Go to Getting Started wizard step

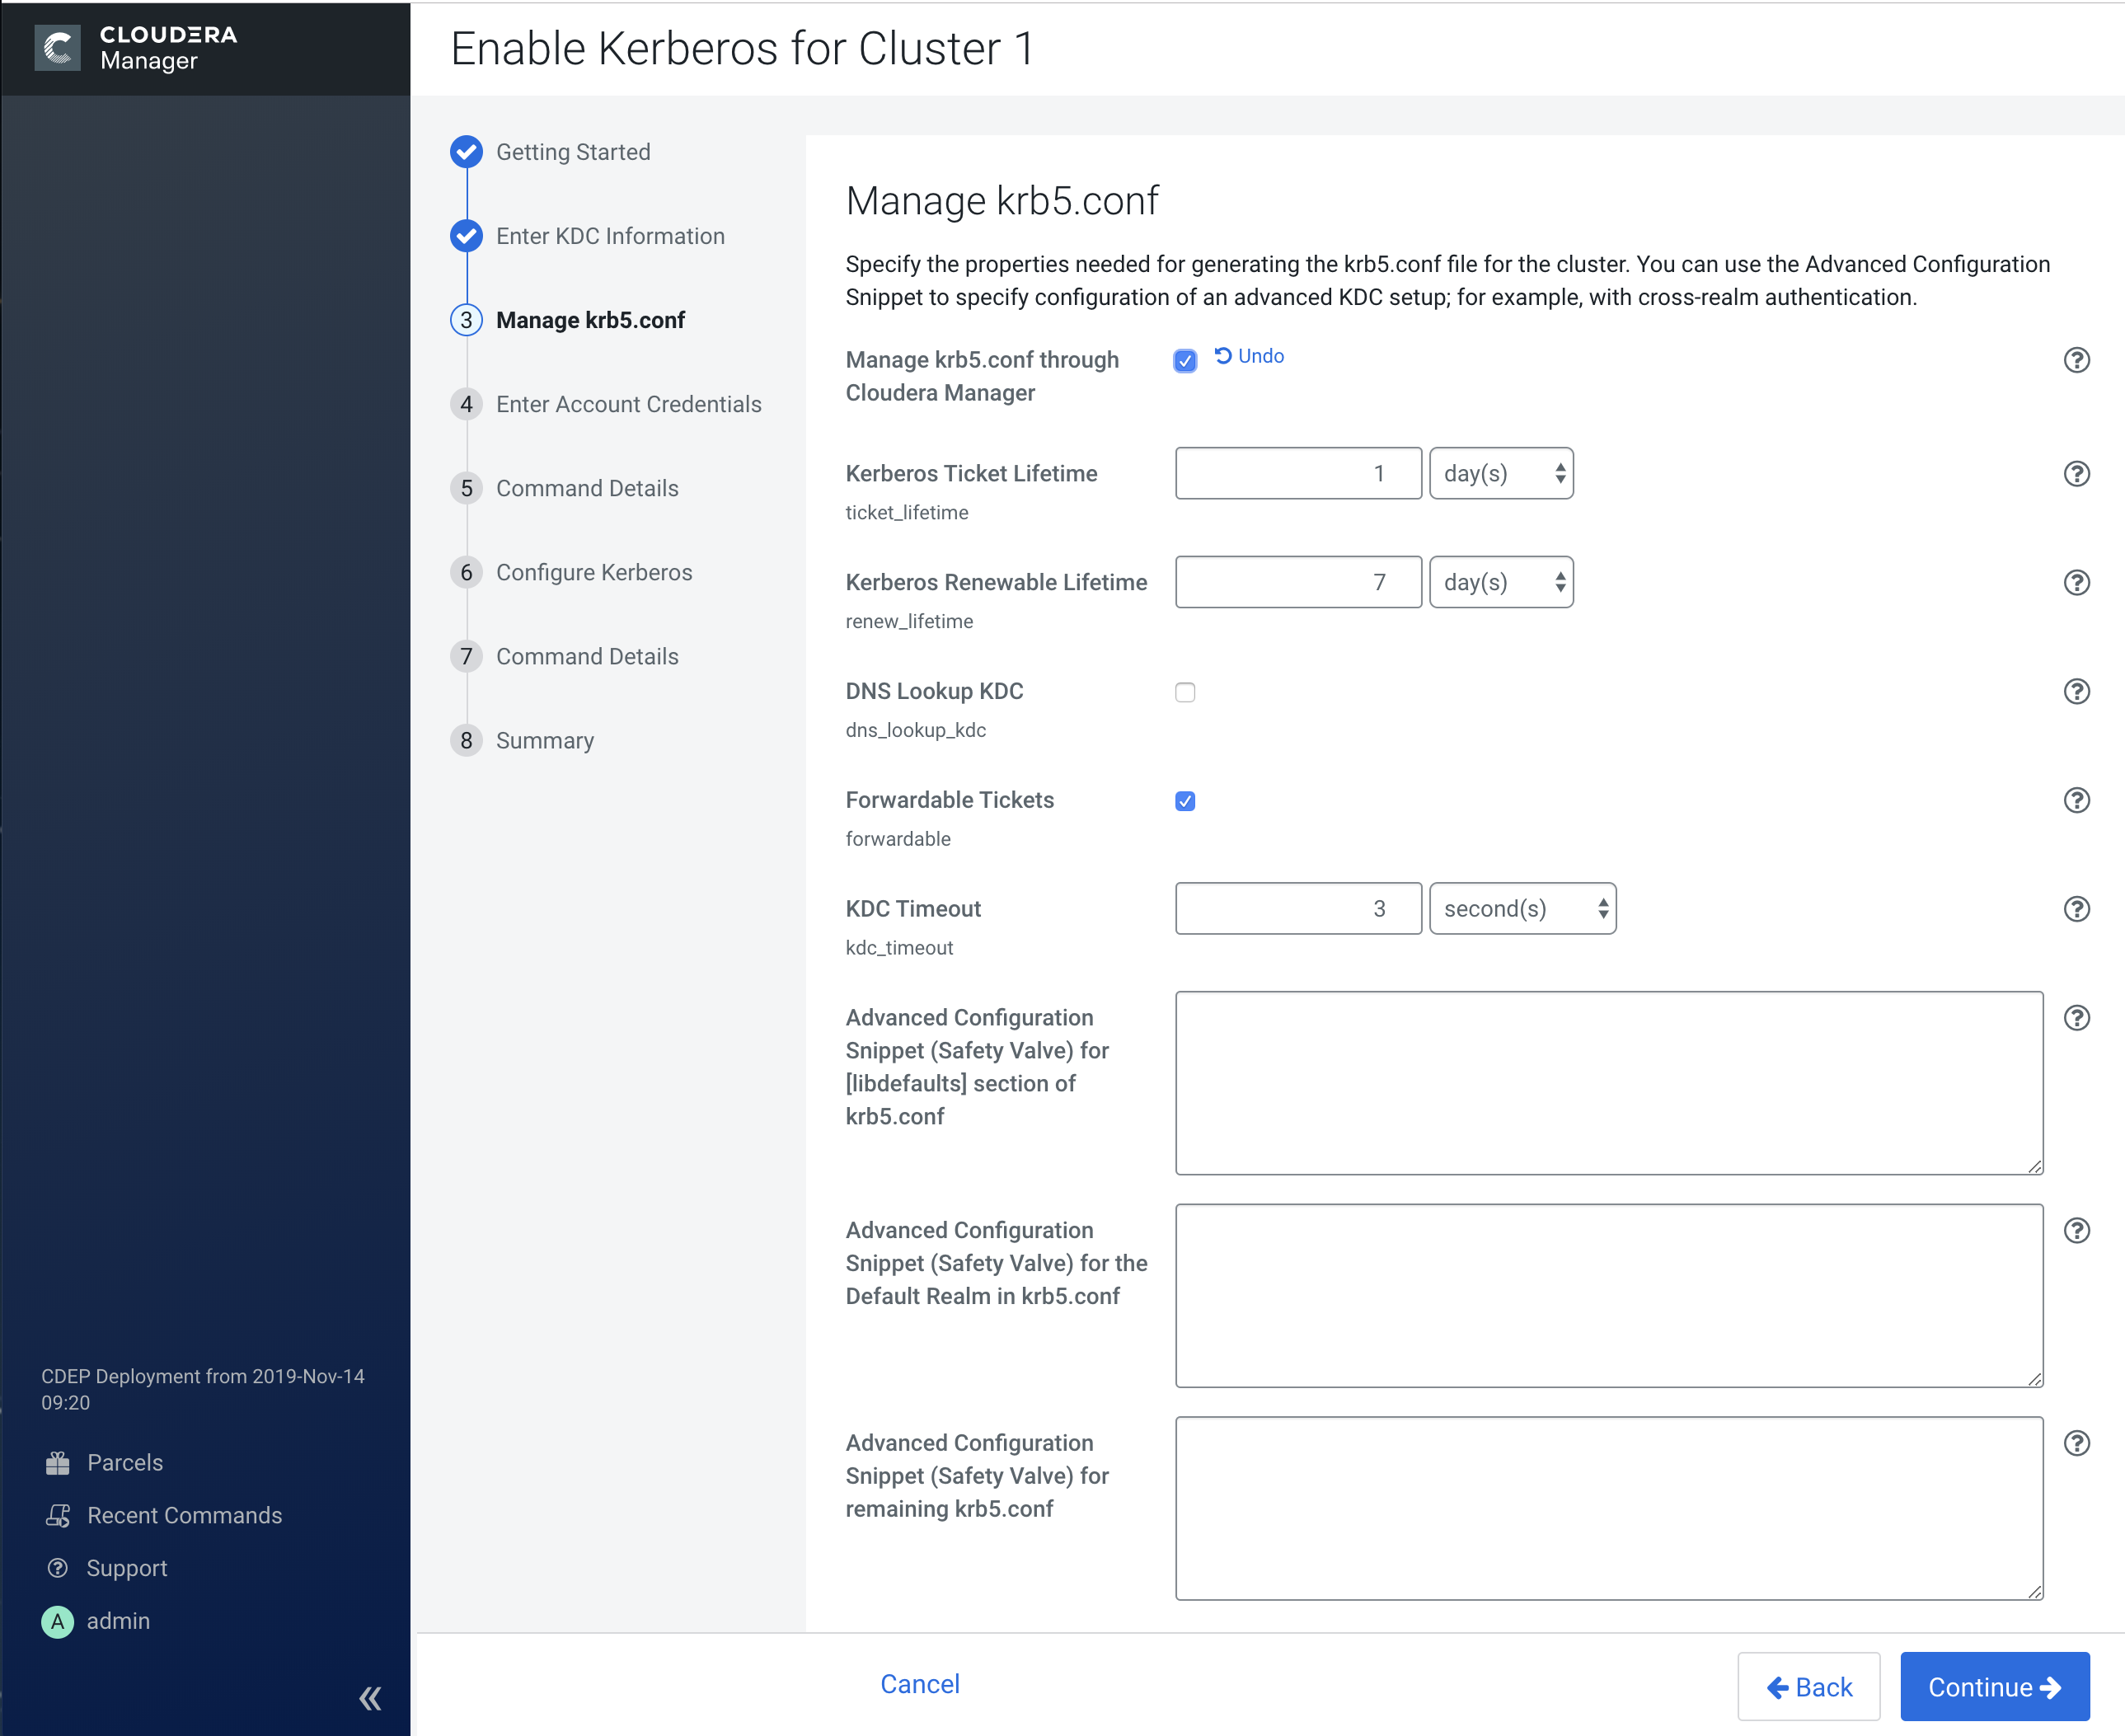click(x=572, y=152)
